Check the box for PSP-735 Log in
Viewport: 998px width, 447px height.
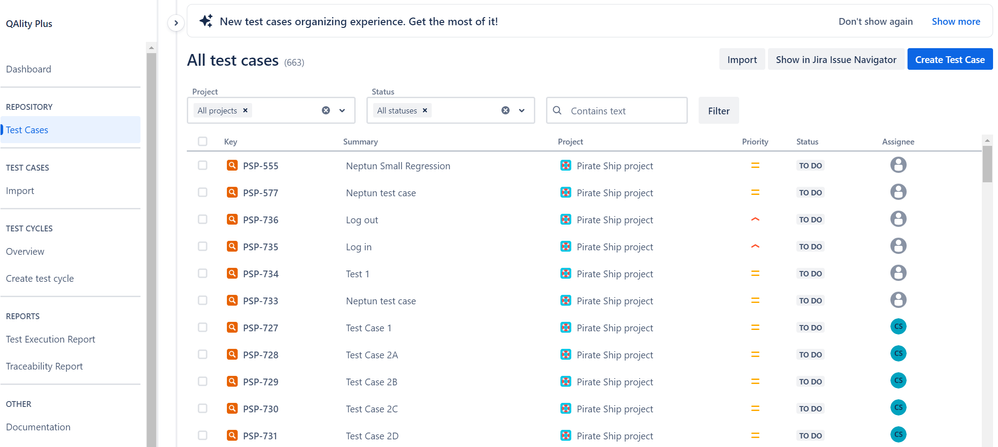click(203, 247)
